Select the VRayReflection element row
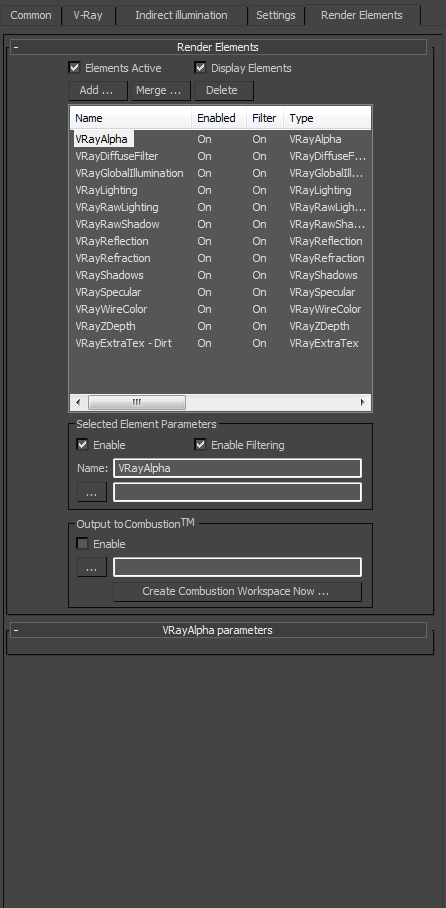Screen dimensions: 446x908 (x=220, y=241)
